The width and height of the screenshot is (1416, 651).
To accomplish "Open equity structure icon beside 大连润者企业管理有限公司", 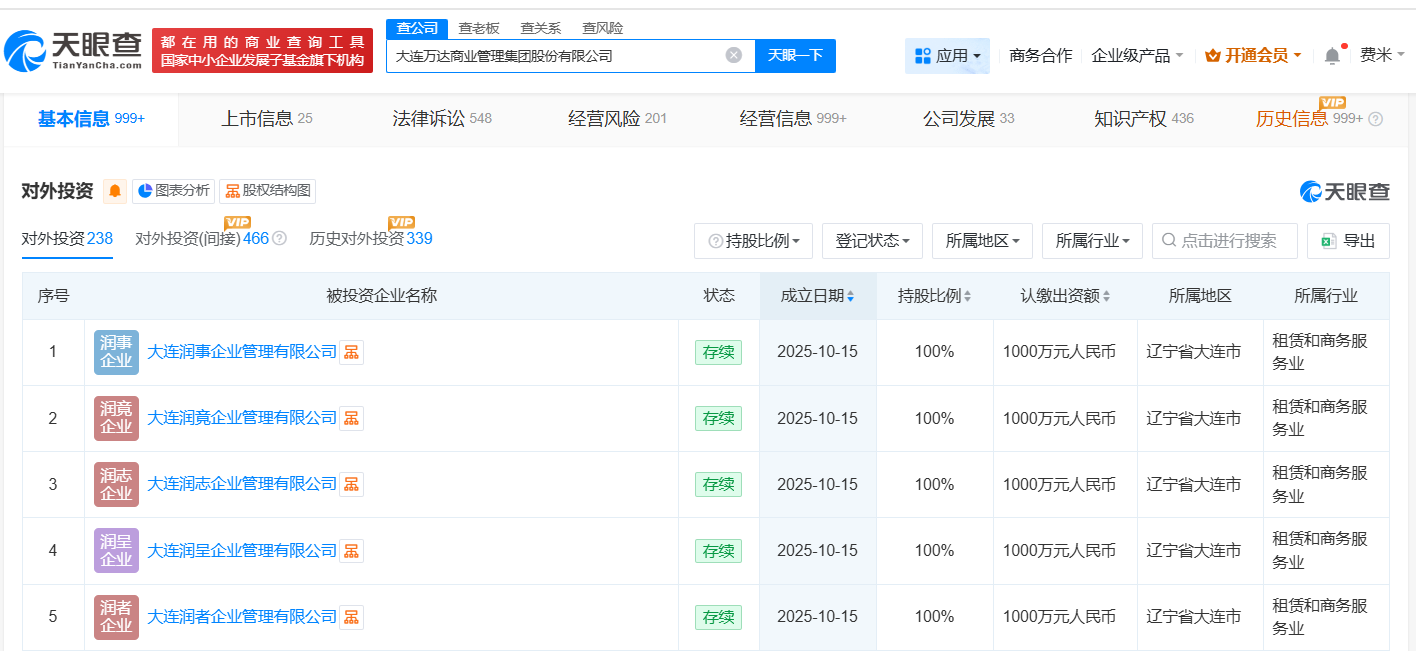I will pos(351,616).
